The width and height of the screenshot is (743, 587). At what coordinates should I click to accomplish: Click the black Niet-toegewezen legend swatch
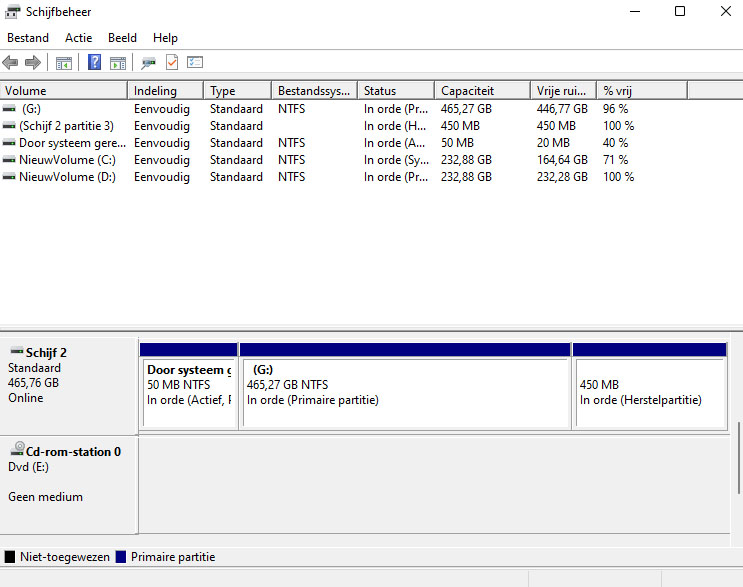point(9,557)
